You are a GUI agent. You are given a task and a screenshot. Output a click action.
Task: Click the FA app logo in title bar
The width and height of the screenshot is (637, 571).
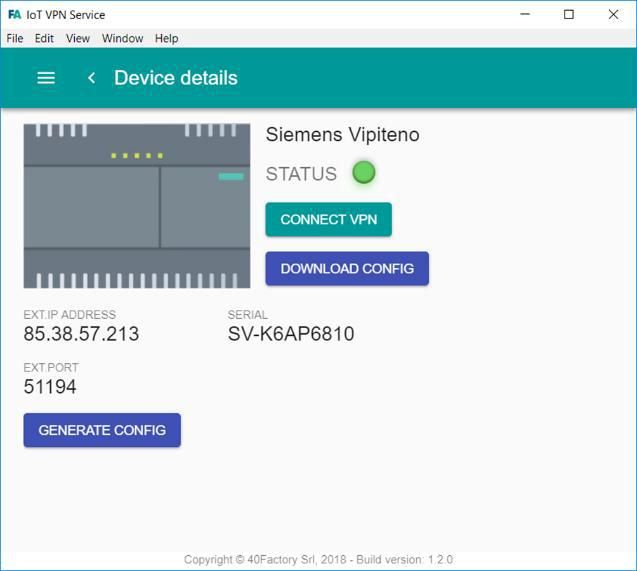coord(14,15)
